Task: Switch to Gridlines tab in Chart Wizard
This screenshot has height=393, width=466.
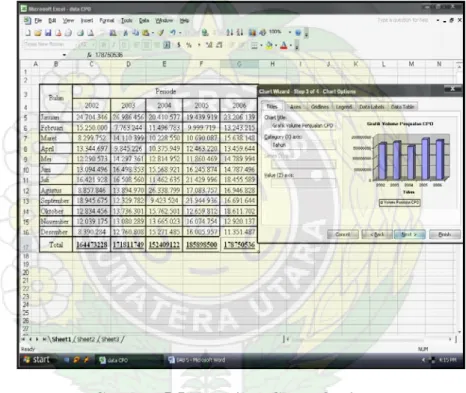Action: click(x=320, y=107)
